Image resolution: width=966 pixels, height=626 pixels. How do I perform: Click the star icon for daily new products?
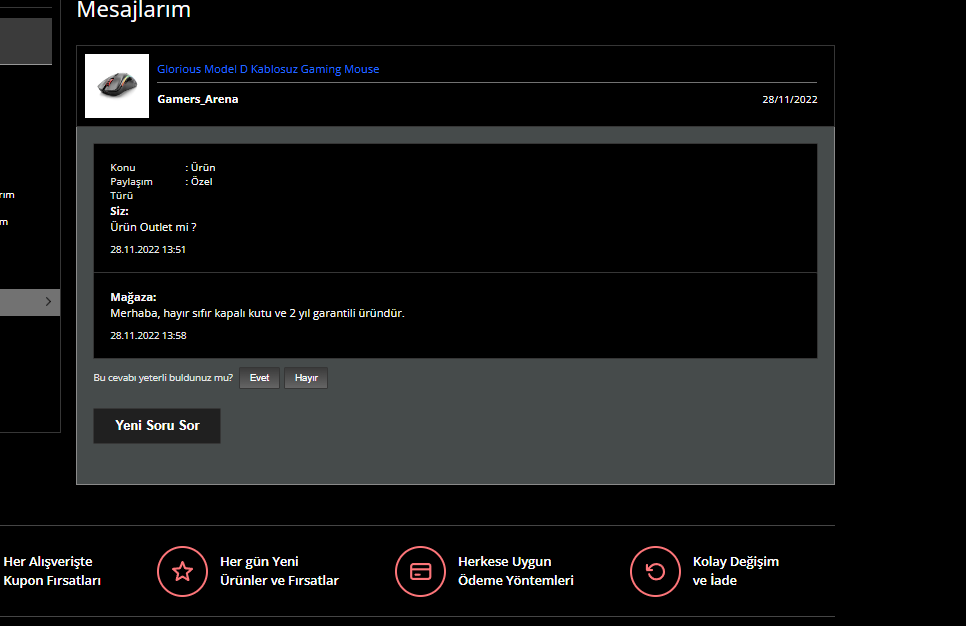(x=182, y=571)
